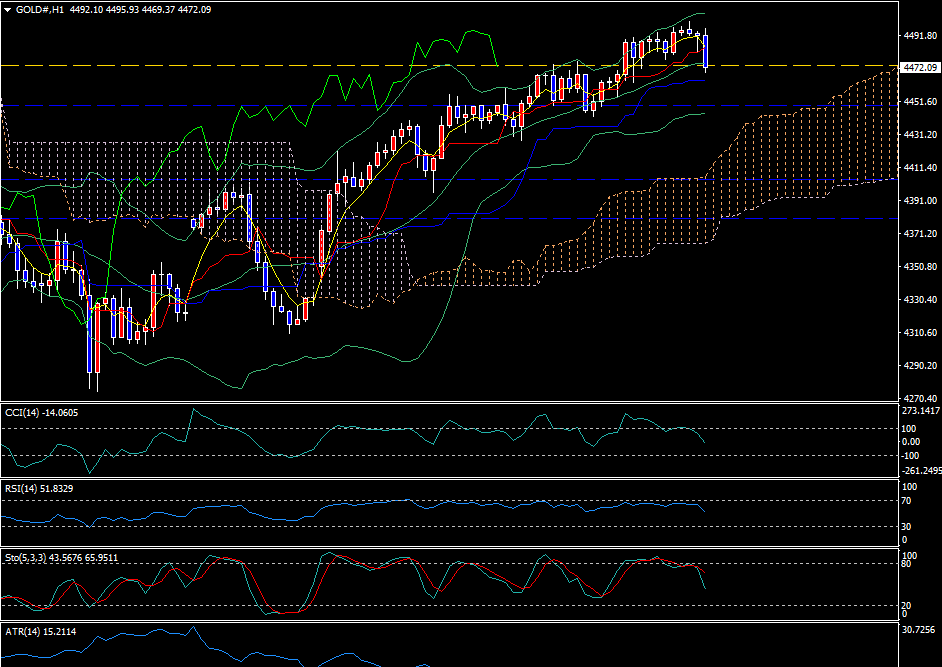Click the Sto(5,3,3) indicator label
942x667 pixels.
pyautogui.click(x=61, y=557)
